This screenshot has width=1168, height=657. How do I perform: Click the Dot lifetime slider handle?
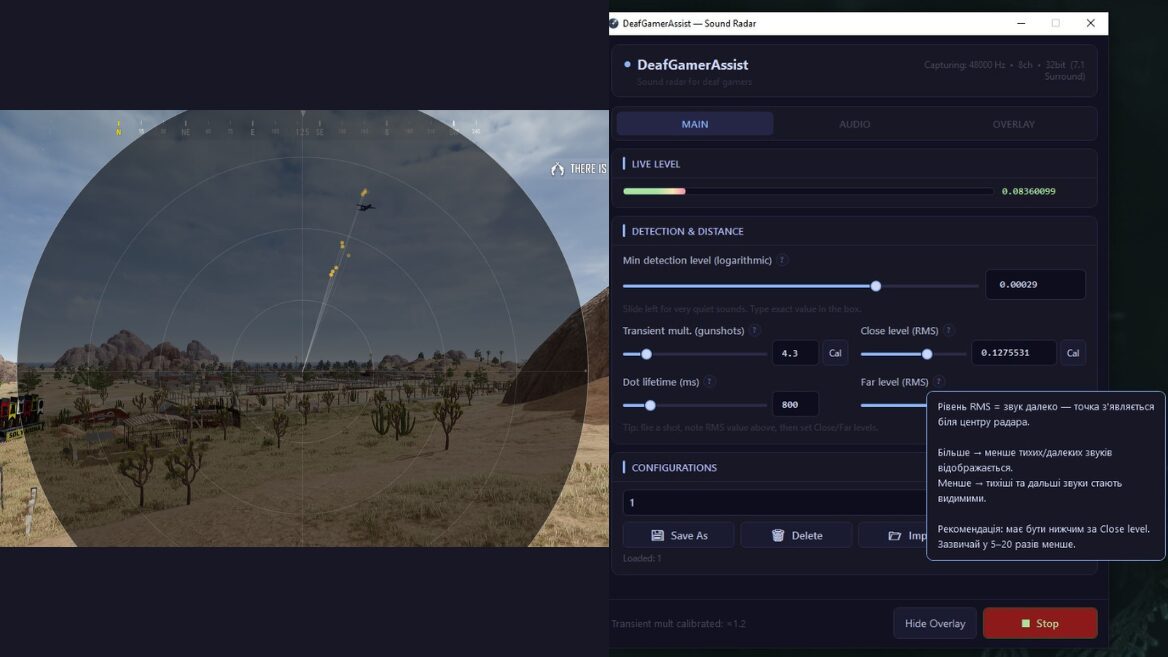[650, 405]
